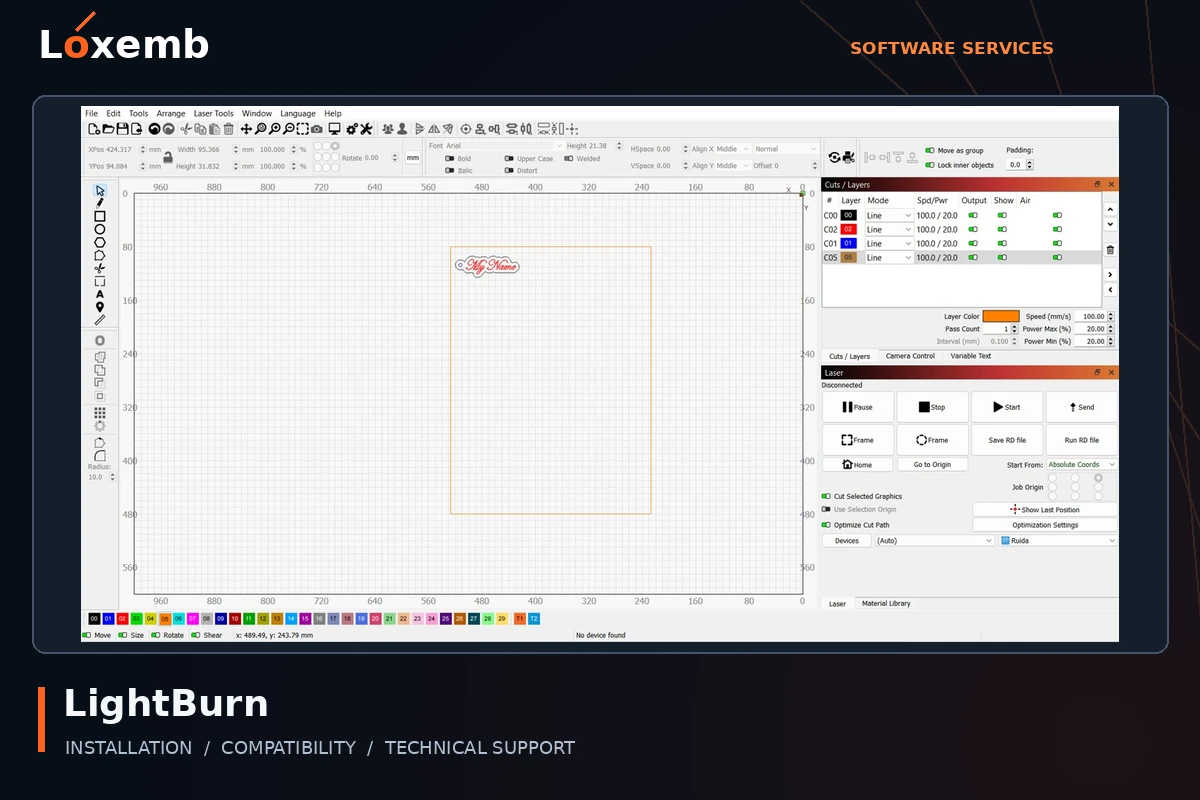Toggle Output for layer C00
1200x800 pixels.
click(x=973, y=215)
